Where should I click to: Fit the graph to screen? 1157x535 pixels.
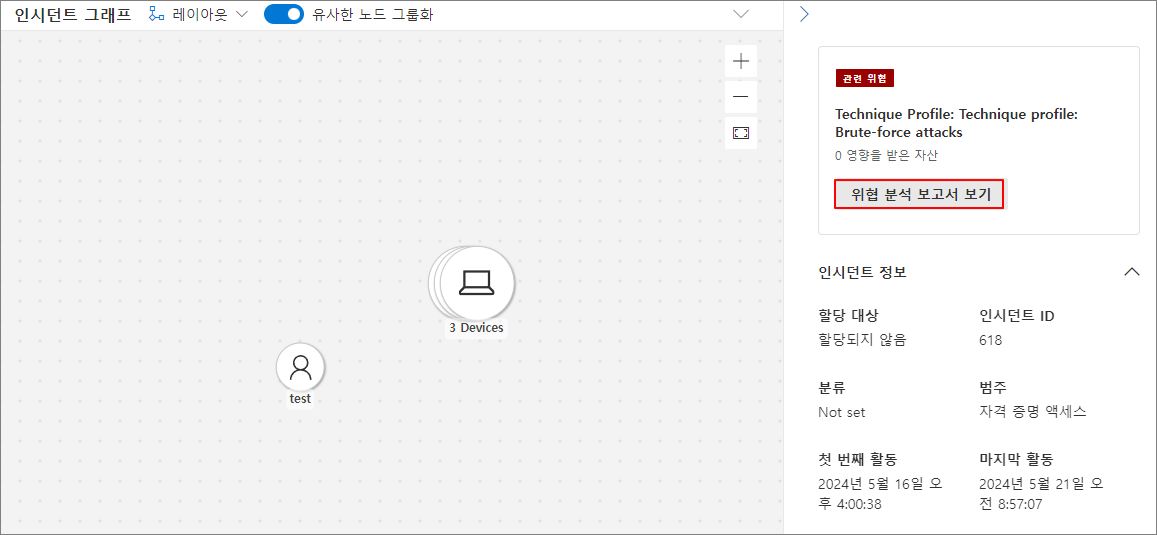(741, 133)
